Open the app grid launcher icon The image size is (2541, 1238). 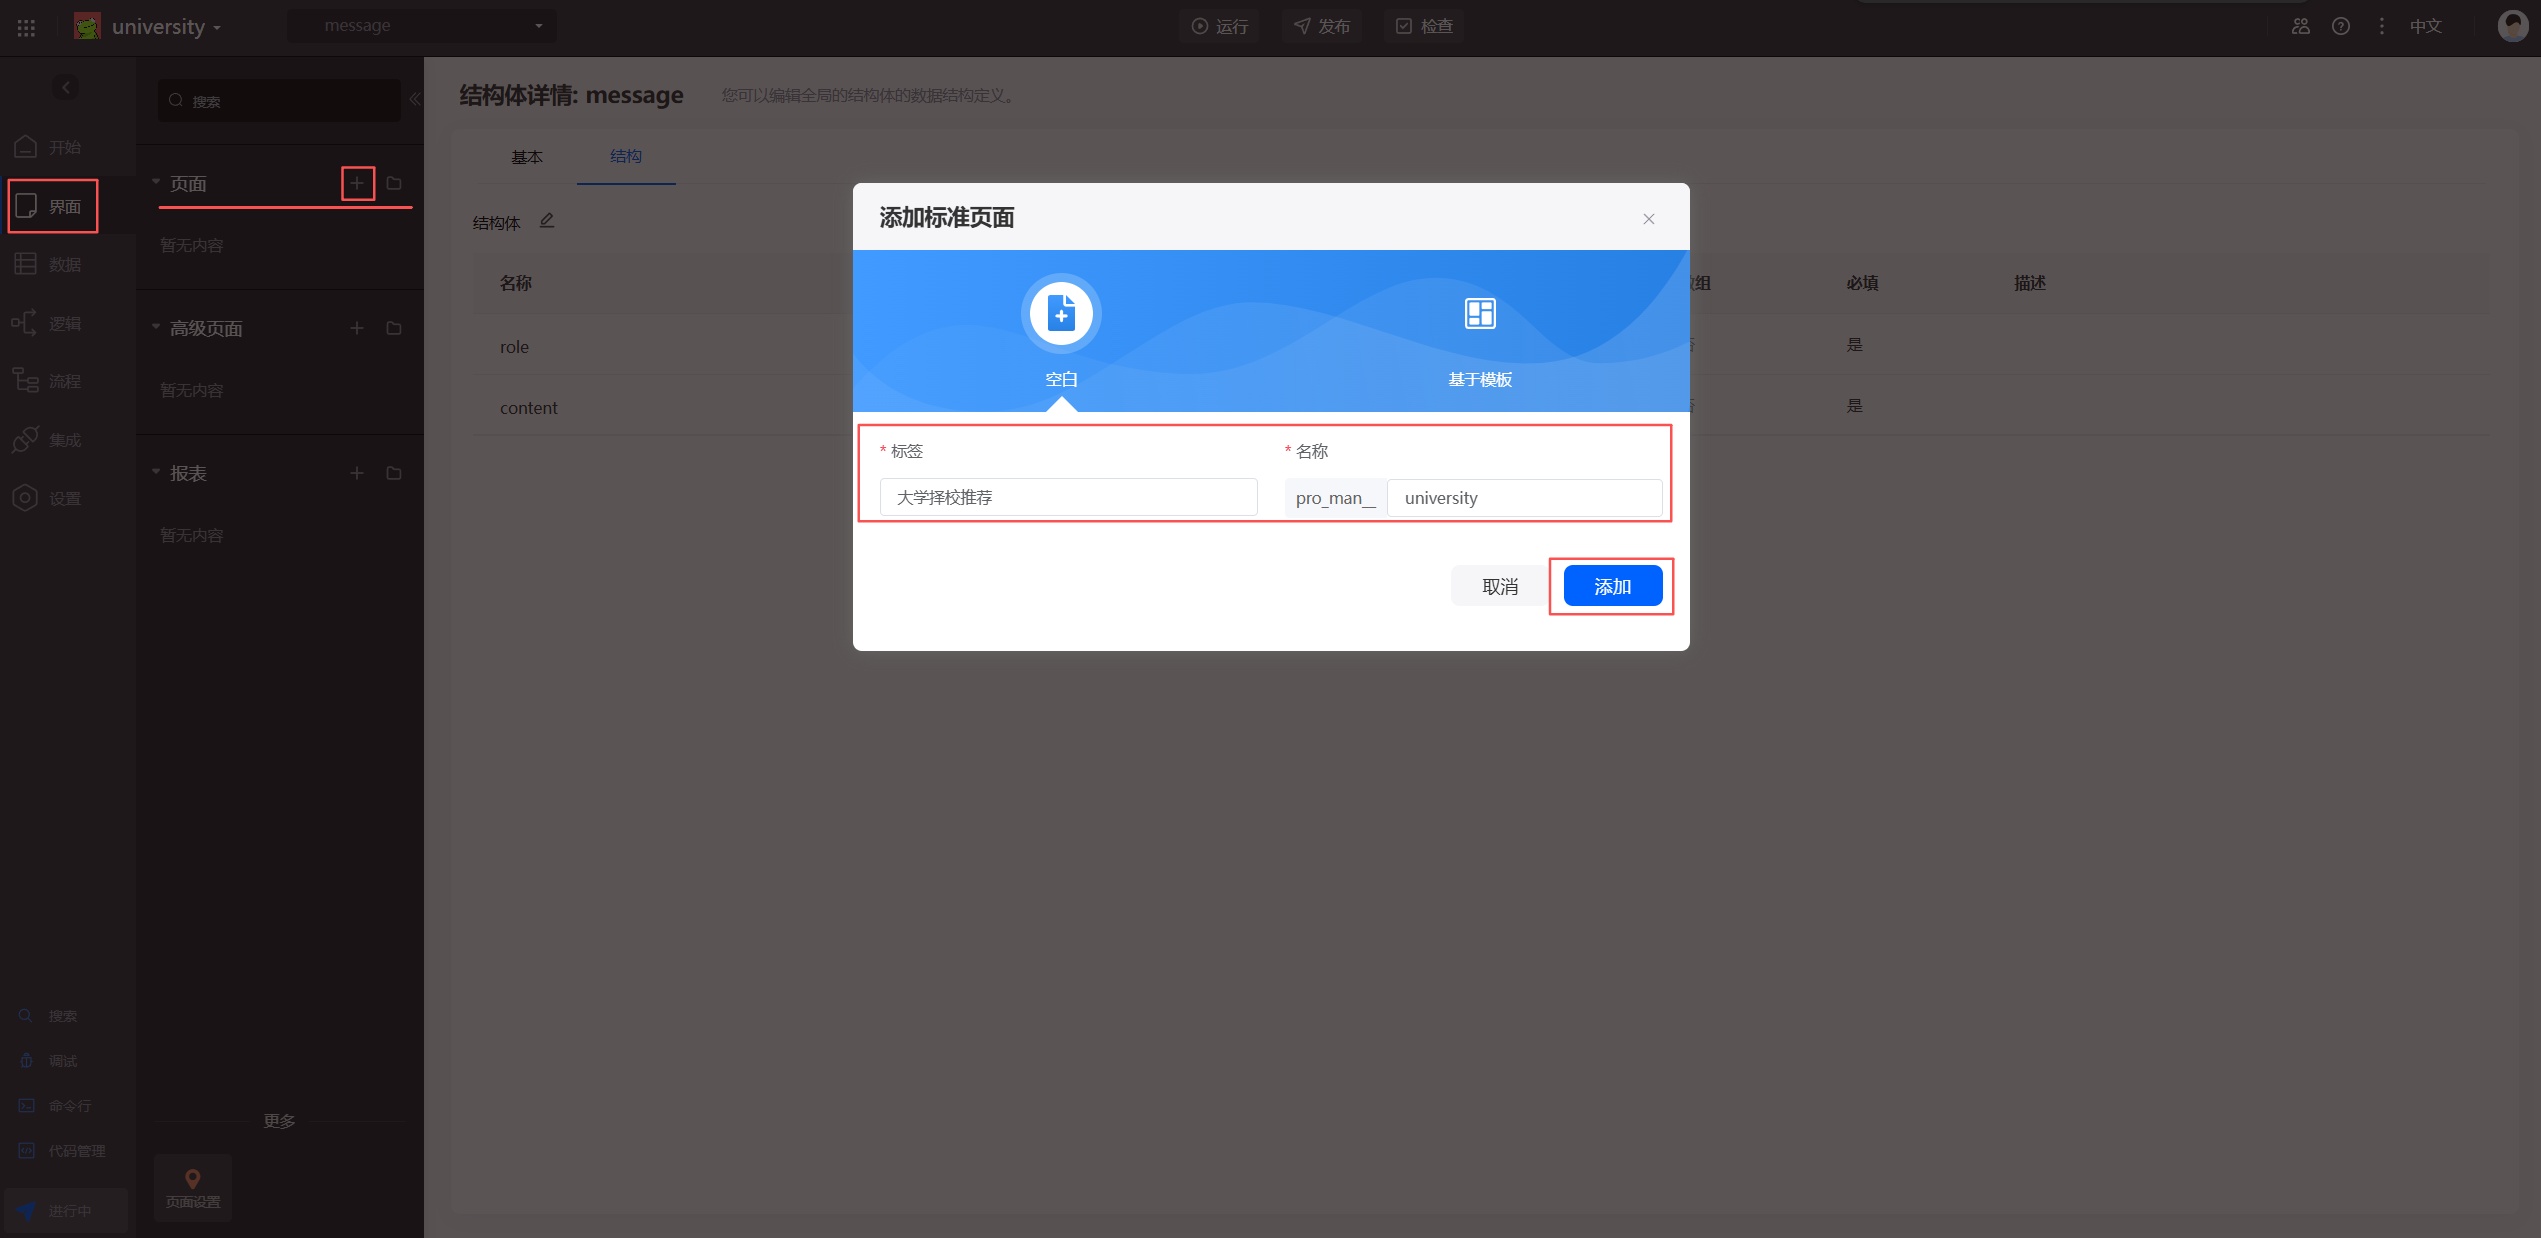[x=27, y=27]
